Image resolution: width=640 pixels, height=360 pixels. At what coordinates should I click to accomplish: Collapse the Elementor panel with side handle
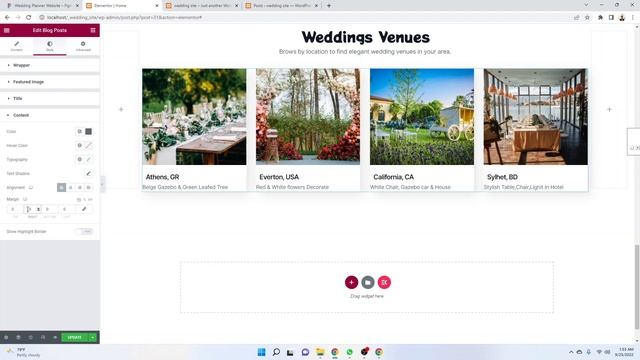click(x=102, y=184)
